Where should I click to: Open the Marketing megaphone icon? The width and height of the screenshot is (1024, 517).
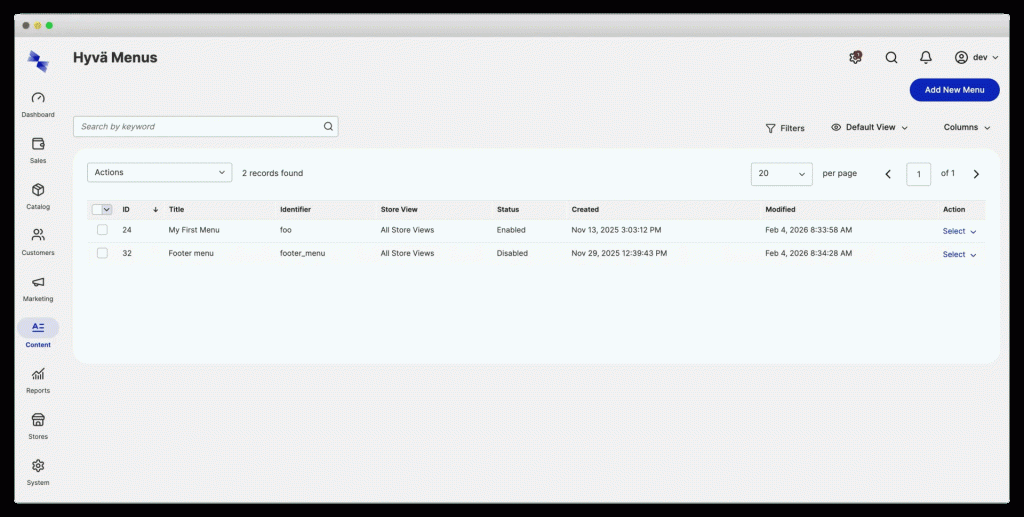(38, 282)
